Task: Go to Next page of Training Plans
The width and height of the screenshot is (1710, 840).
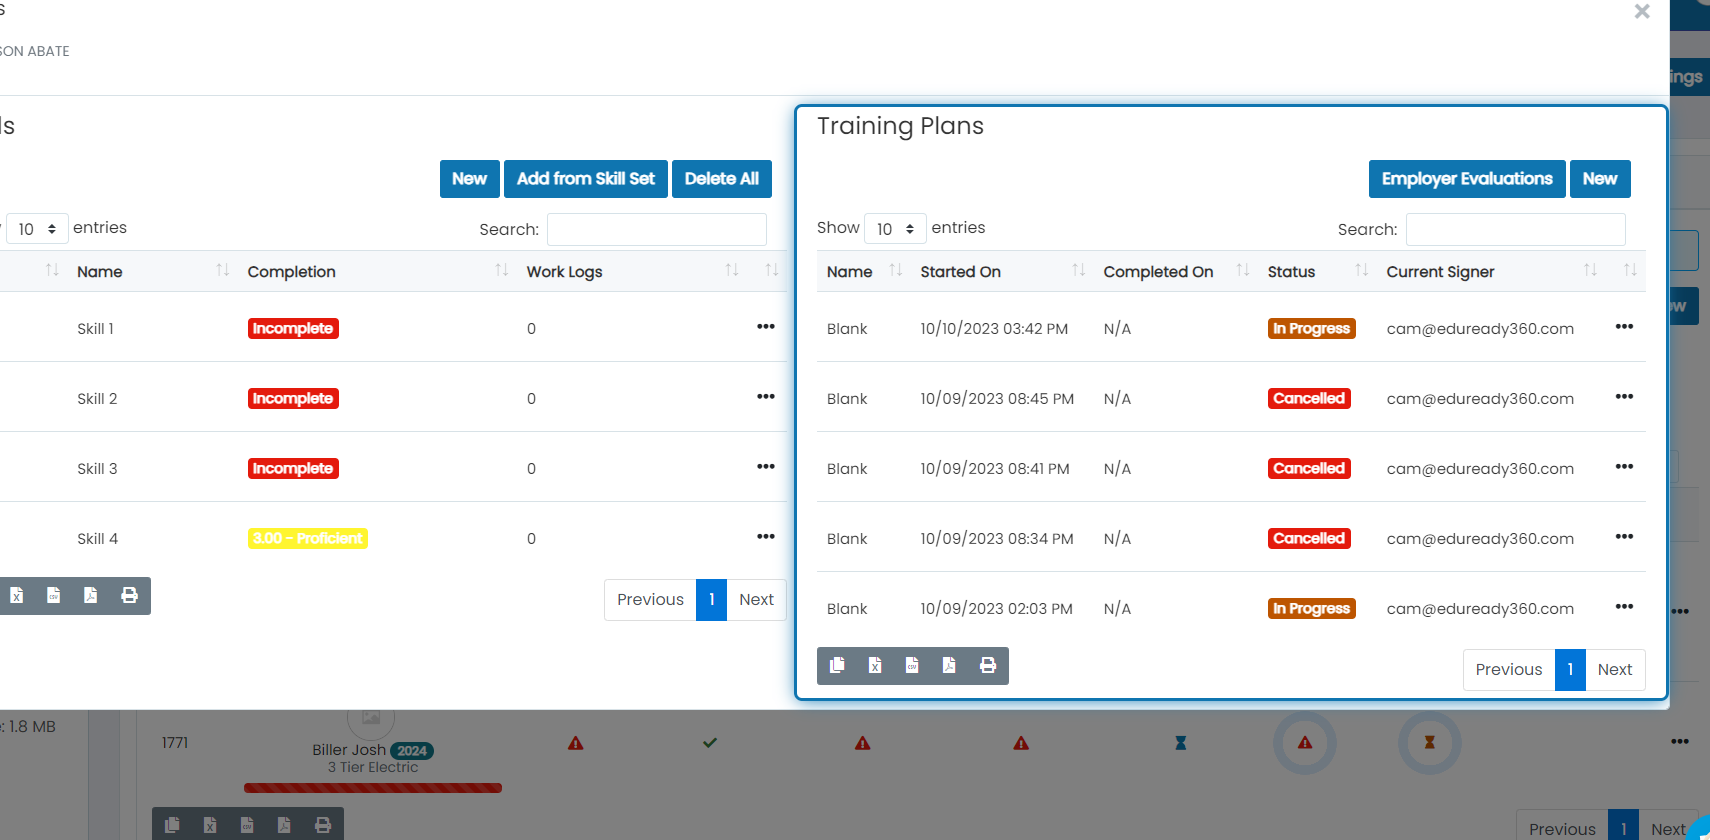Action: 1615,670
